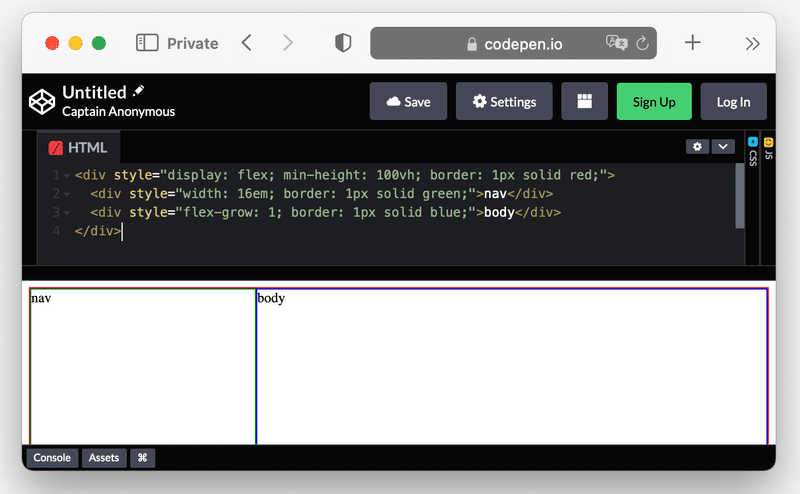Click the translate page icon
This screenshot has width=800, height=494.
[x=616, y=43]
